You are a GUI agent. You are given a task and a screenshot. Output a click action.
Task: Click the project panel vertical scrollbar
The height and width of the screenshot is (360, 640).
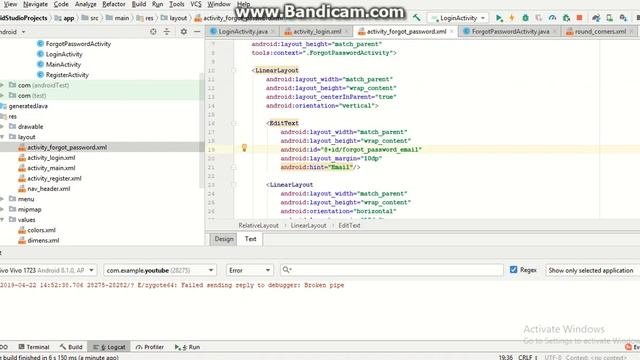[x=202, y=131]
